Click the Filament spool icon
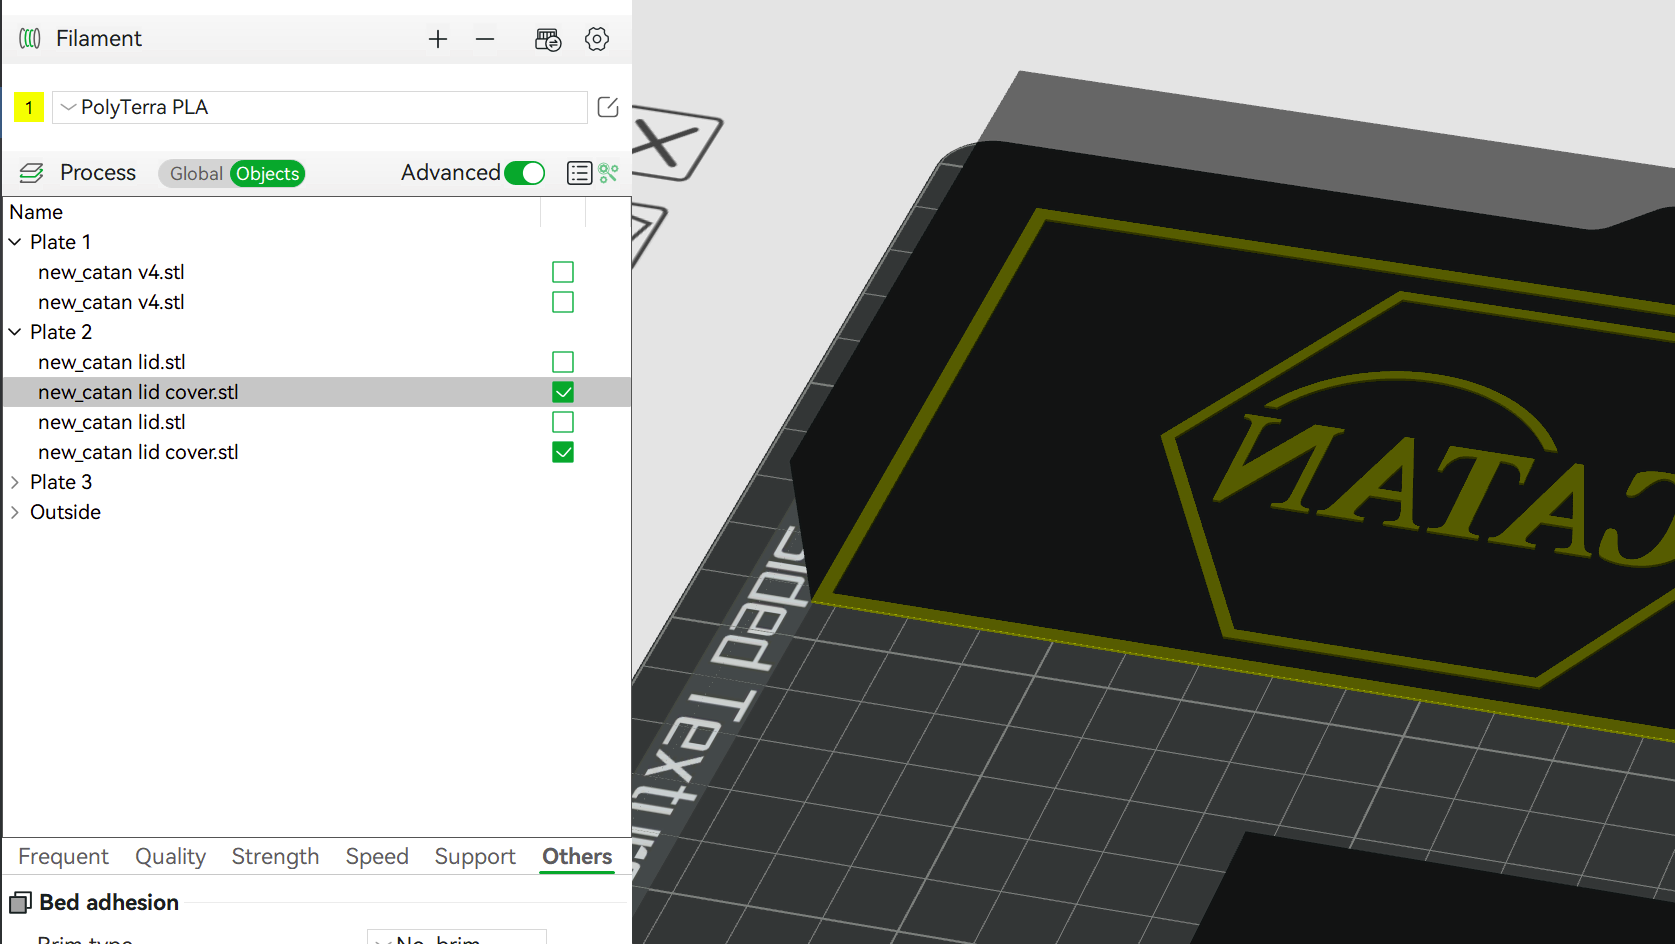 coord(30,38)
